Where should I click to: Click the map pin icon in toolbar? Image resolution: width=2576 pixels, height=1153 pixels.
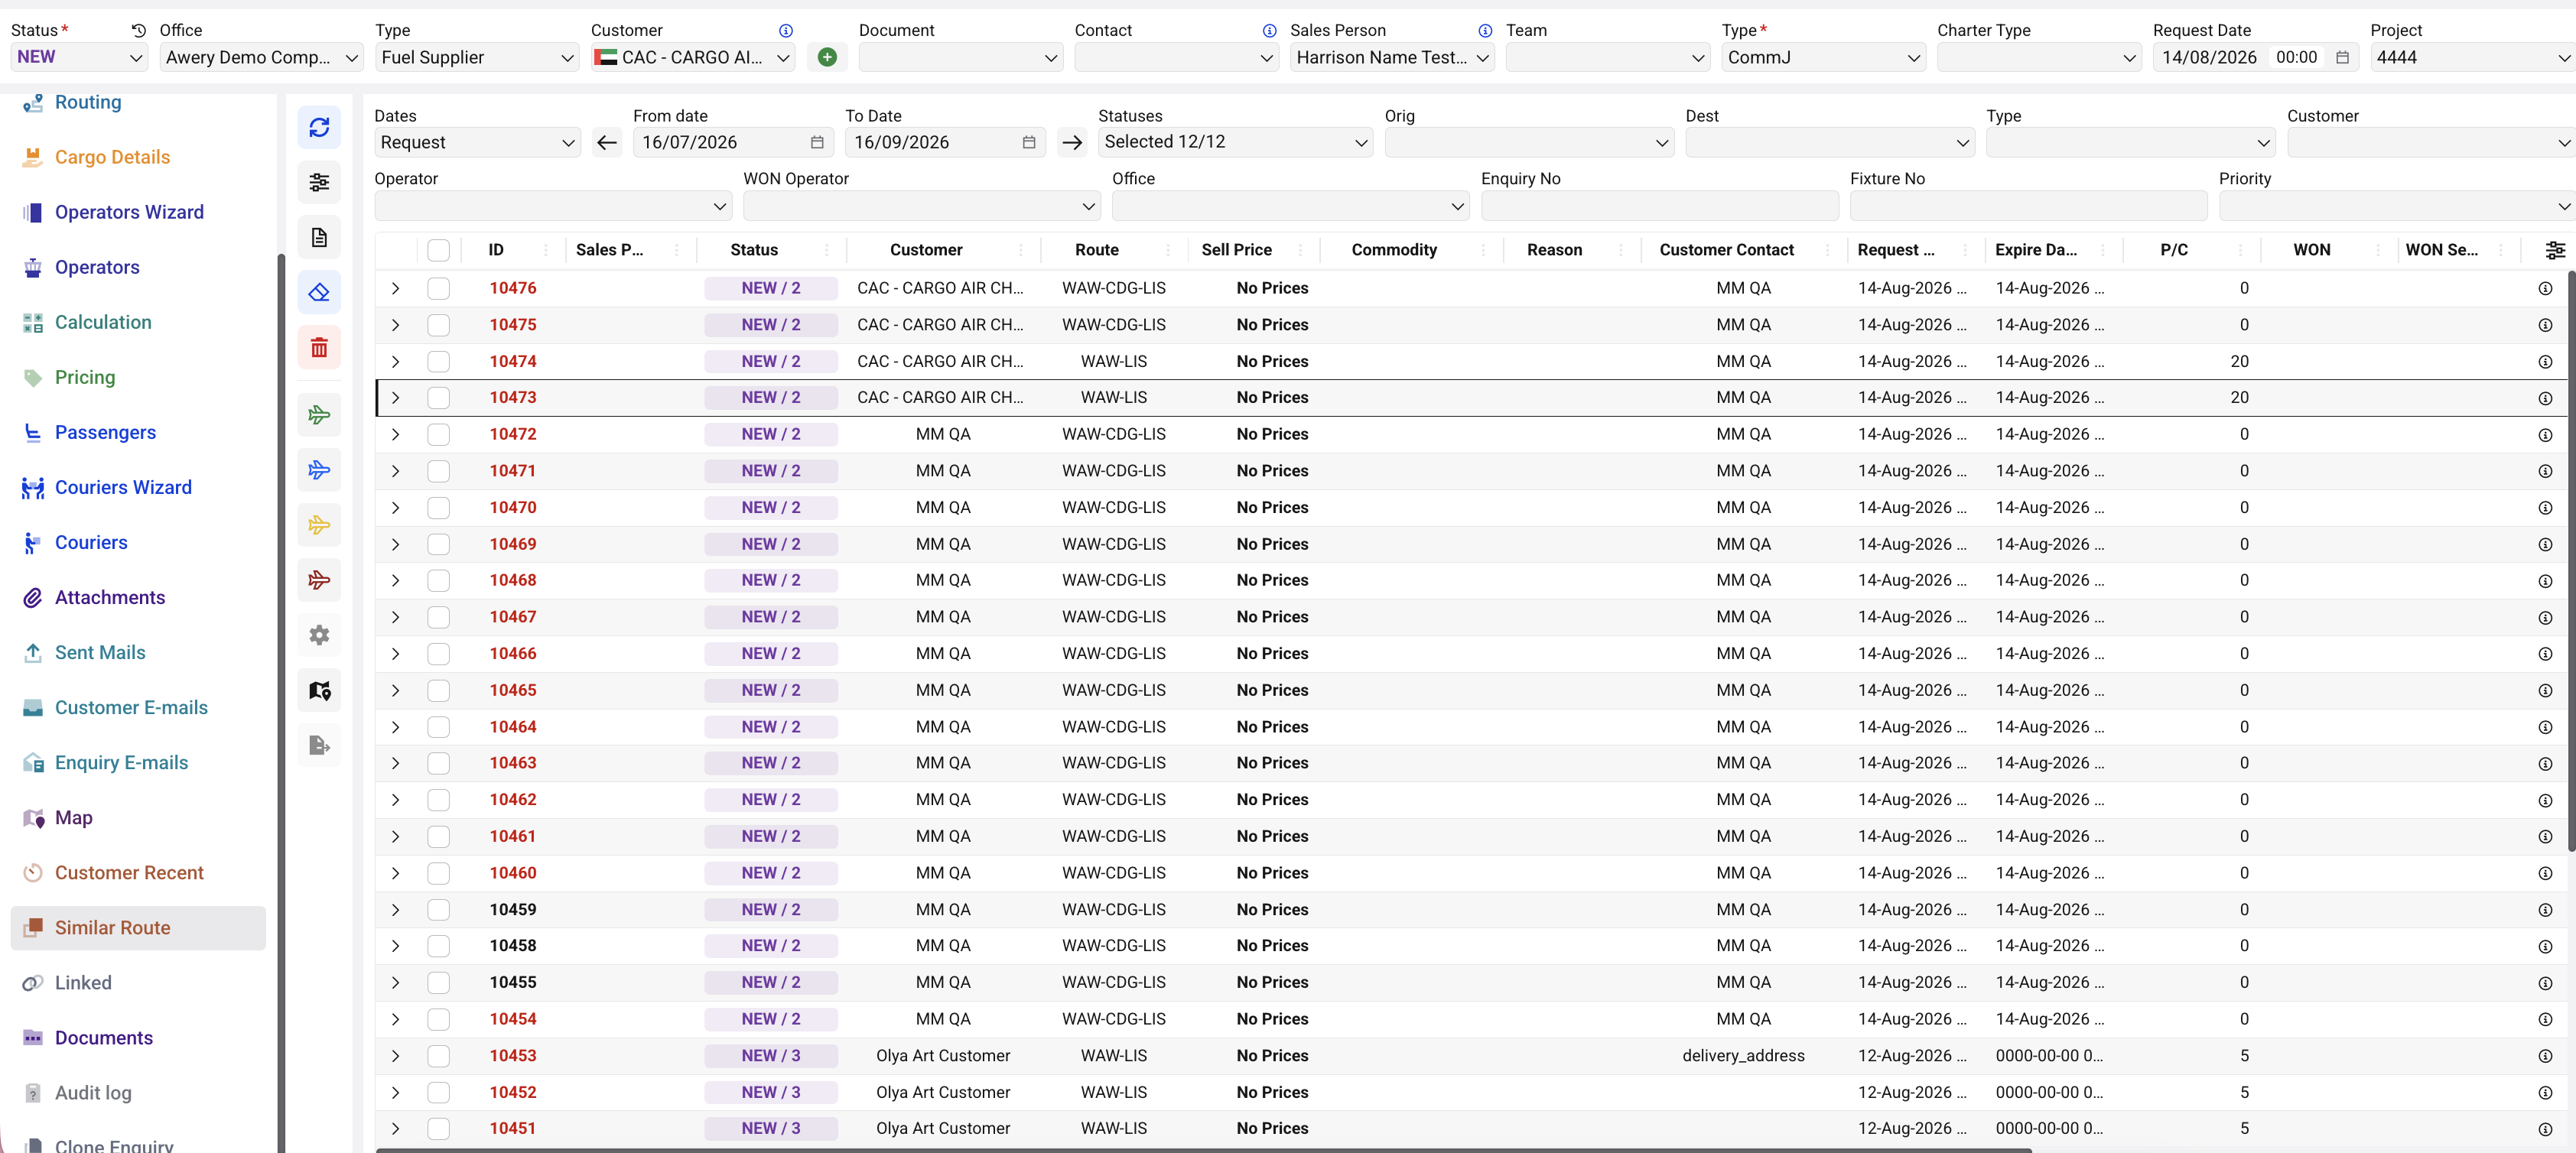(319, 690)
